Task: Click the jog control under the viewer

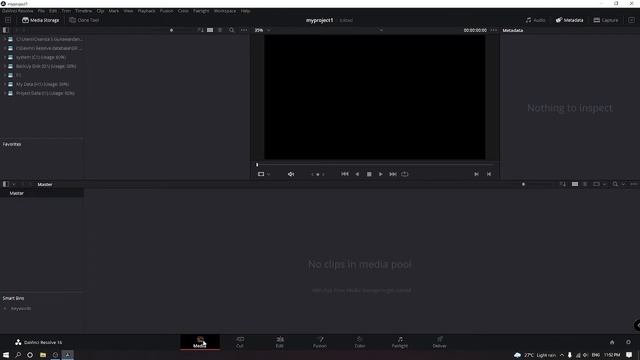Action: [318, 174]
